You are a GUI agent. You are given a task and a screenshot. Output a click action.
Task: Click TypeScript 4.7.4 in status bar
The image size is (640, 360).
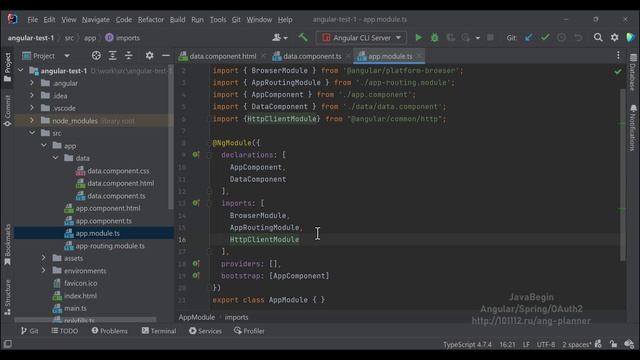467,344
